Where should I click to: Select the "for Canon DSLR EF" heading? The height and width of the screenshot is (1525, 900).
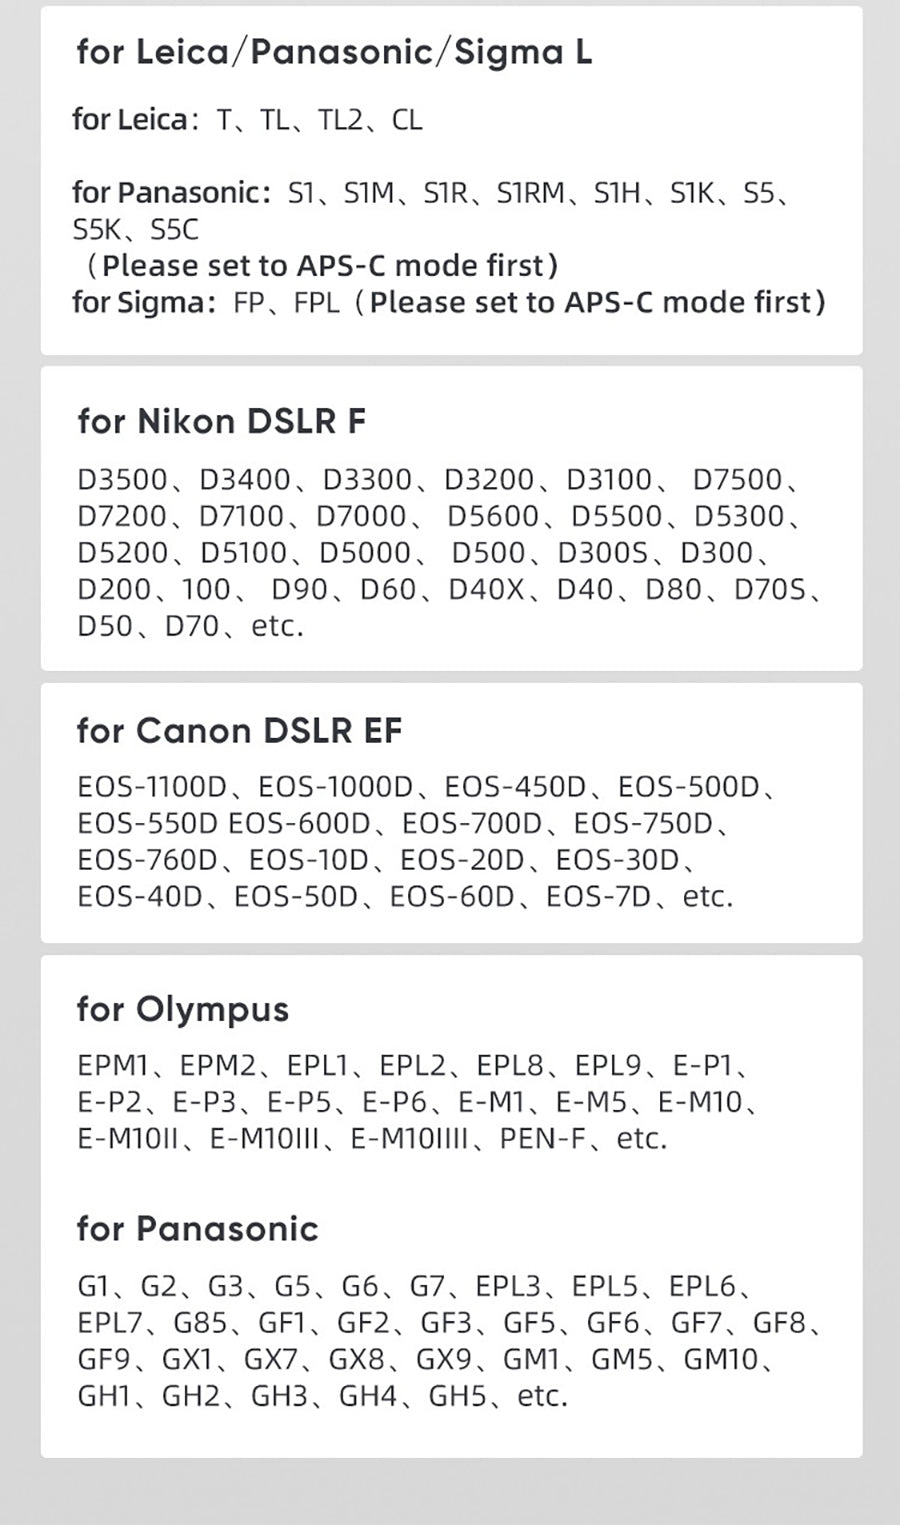click(239, 731)
